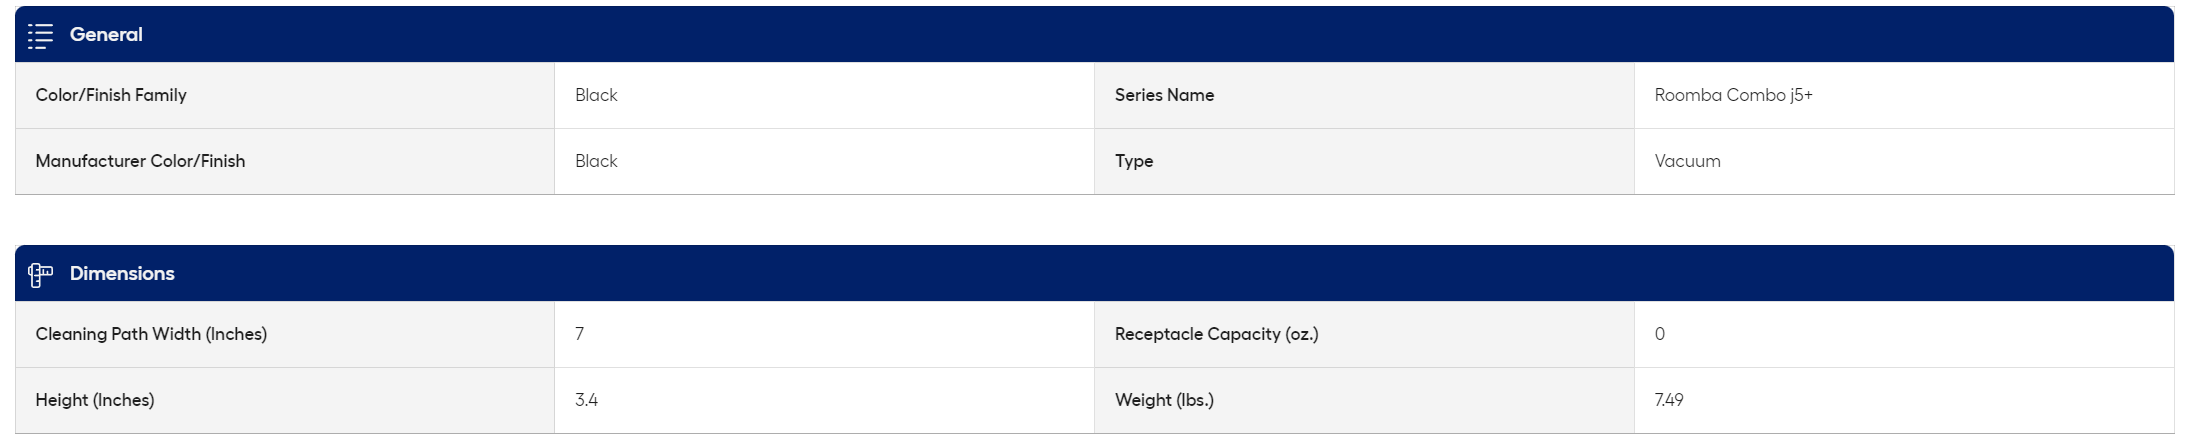This screenshot has width=2190, height=435.
Task: Click the Roomba Combo j5+ value
Action: [1733, 95]
